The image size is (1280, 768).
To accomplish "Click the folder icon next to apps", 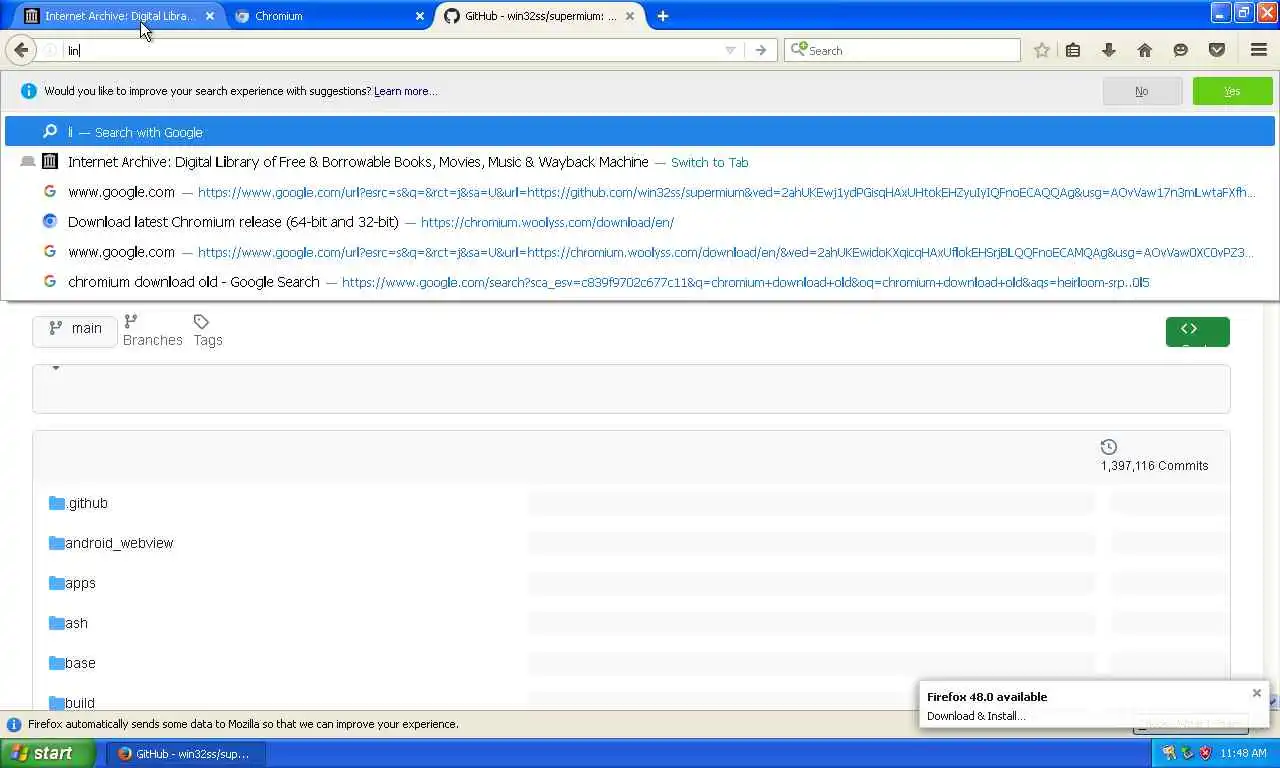I will tap(56, 583).
